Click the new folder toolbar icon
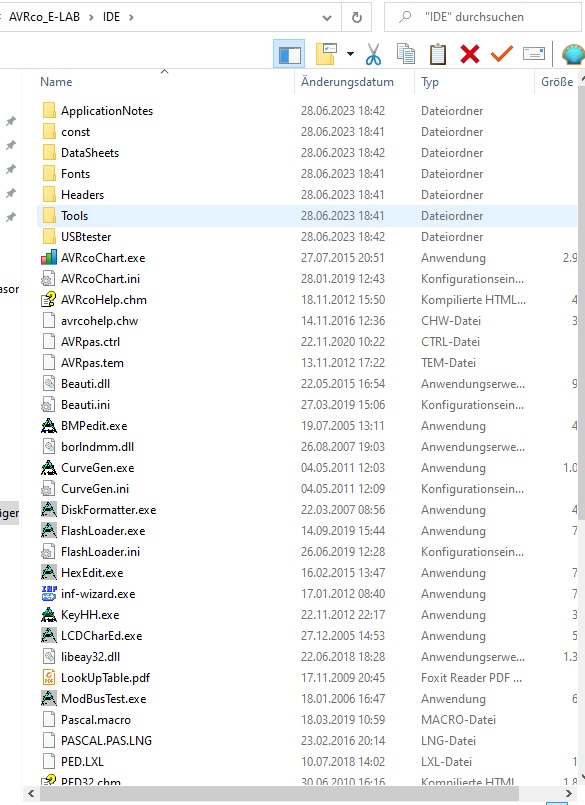This screenshot has width=585, height=805. pyautogui.click(x=326, y=54)
